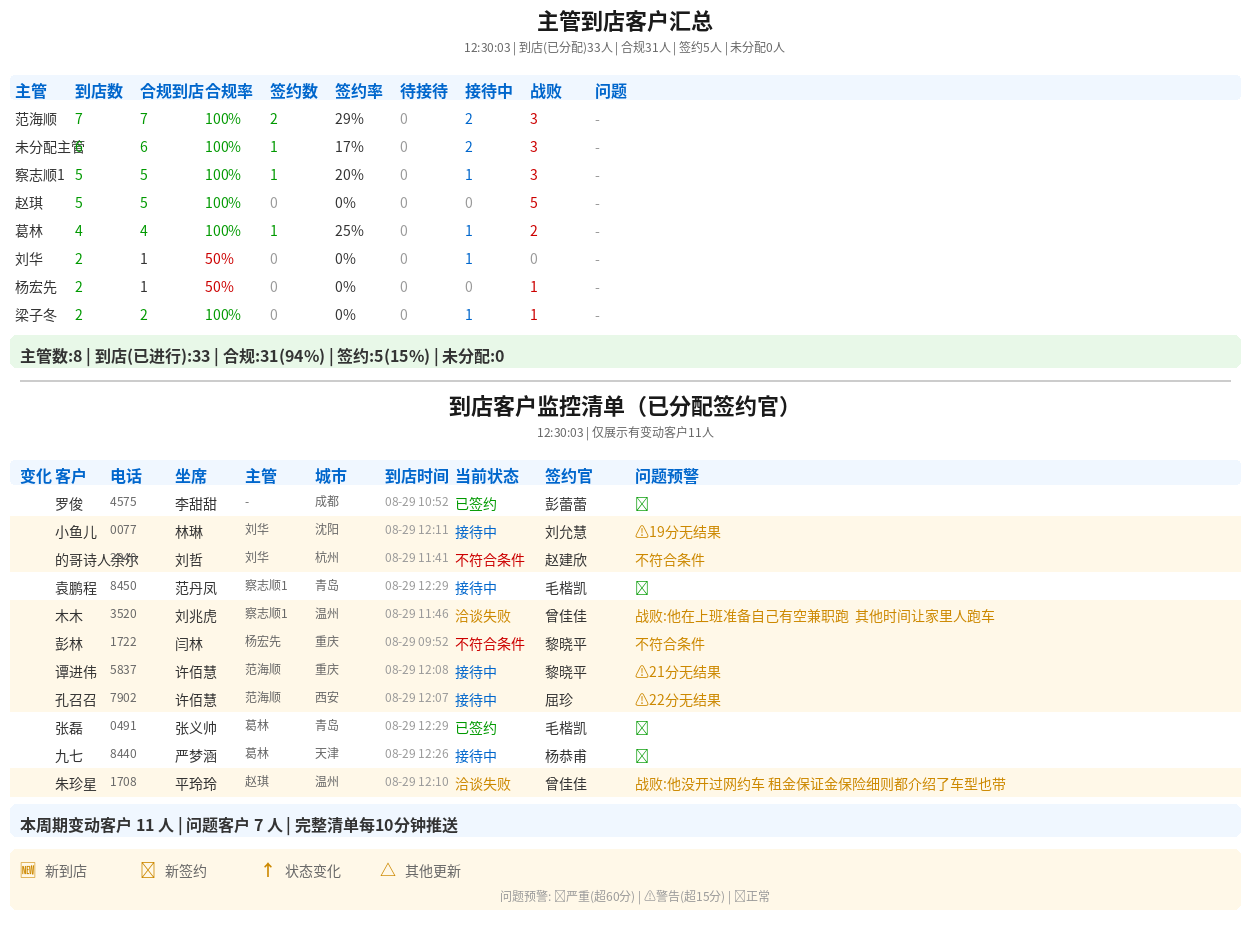Viewport: 1250px width, 952px height.
Task: Click customer name 小鱼儿
Action: 76,532
